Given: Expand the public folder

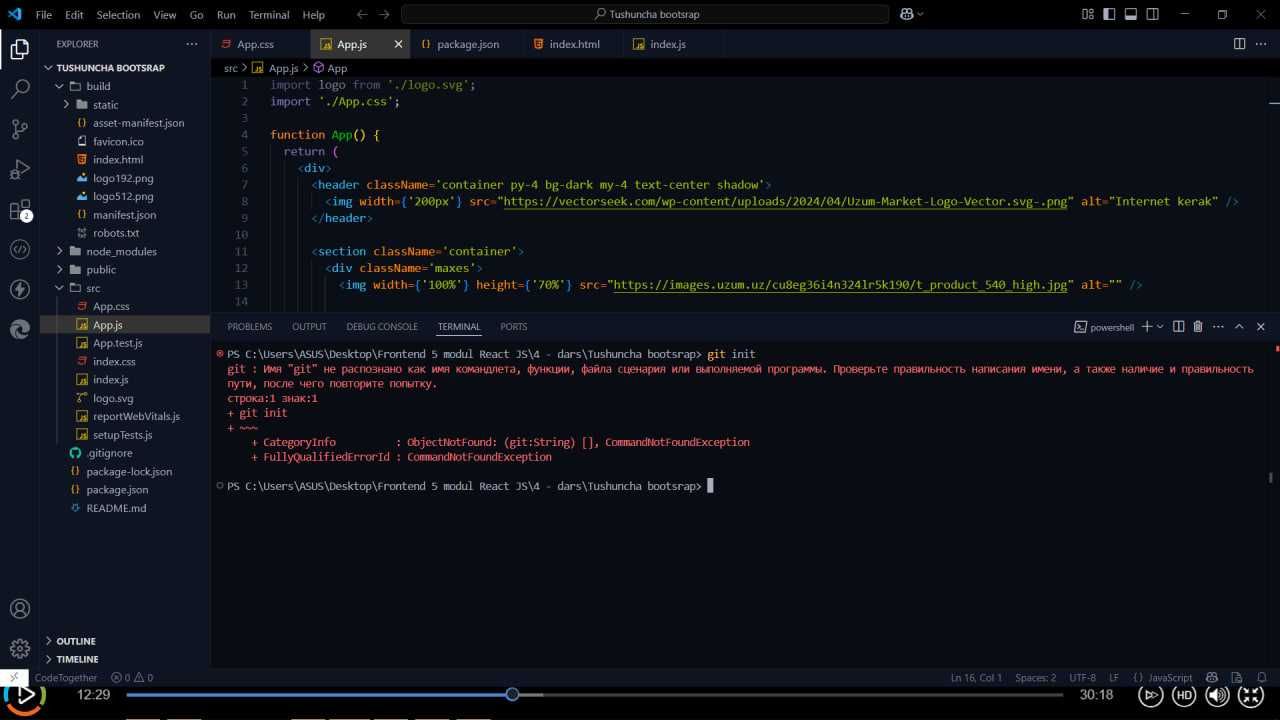Looking at the screenshot, I should [125, 269].
